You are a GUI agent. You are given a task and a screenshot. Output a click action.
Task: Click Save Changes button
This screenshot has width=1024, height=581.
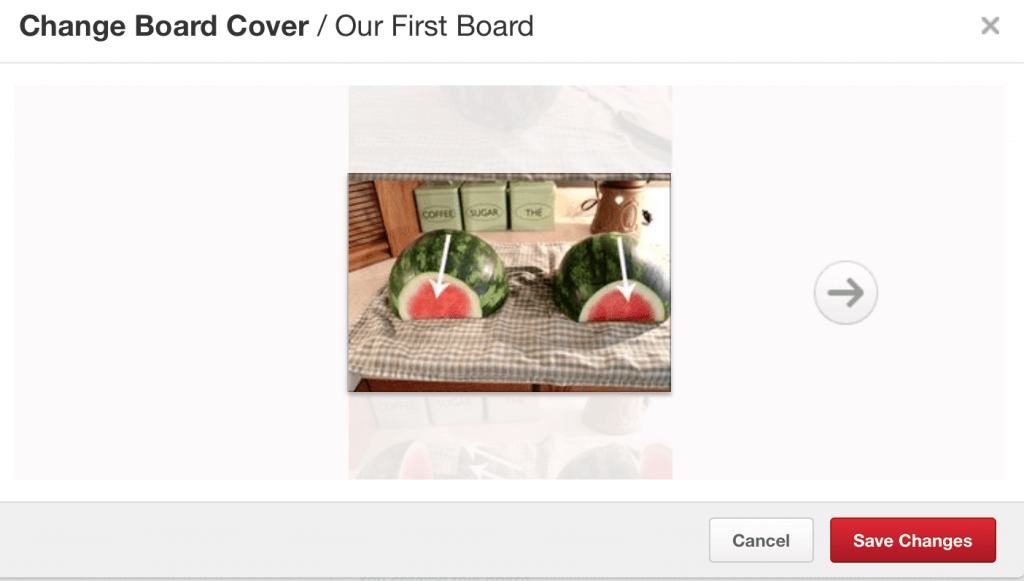912,541
